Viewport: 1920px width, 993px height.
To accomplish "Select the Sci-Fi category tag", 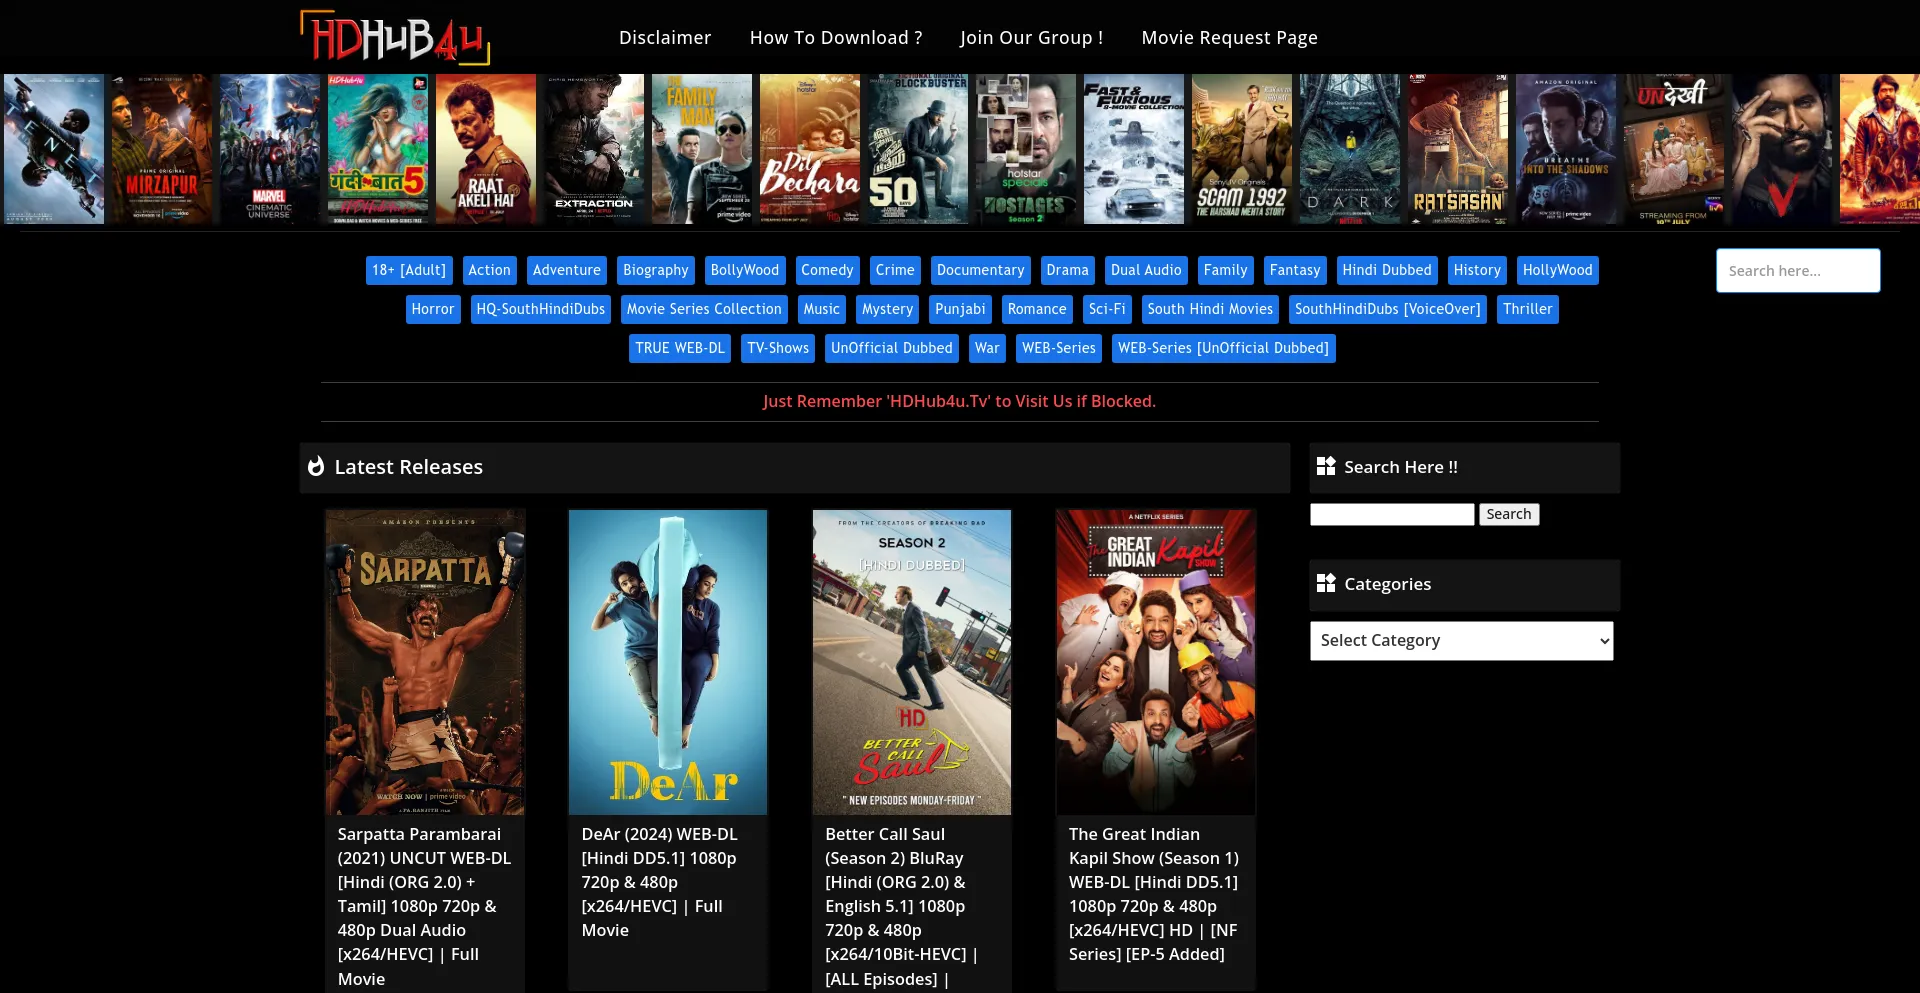I will [x=1107, y=309].
